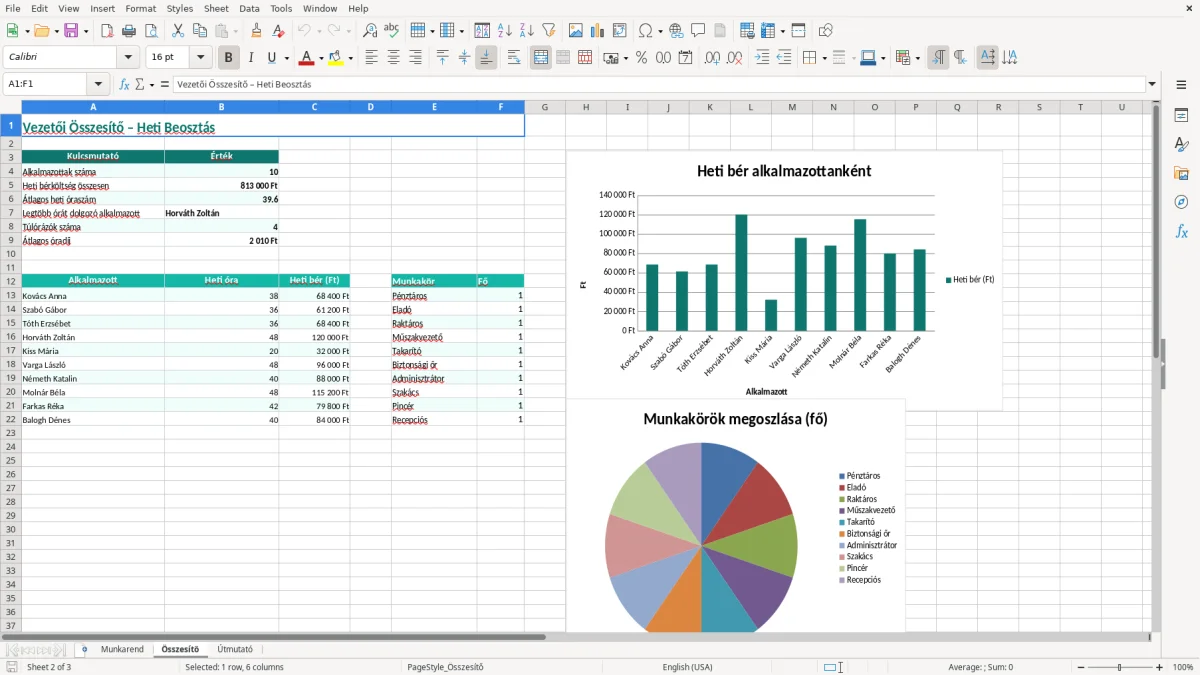Open the Borders dropdown arrow
1200x675 pixels.
point(826,59)
